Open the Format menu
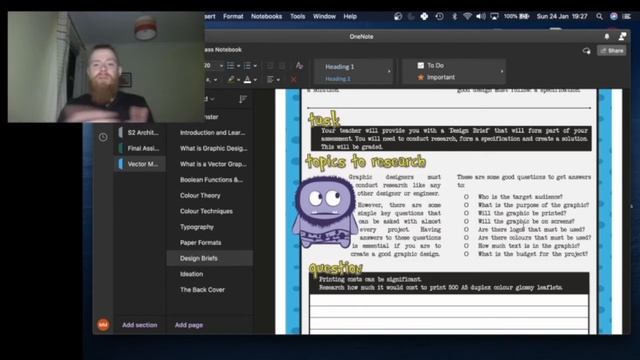Screen dimensions: 640x360 coord(233,17)
